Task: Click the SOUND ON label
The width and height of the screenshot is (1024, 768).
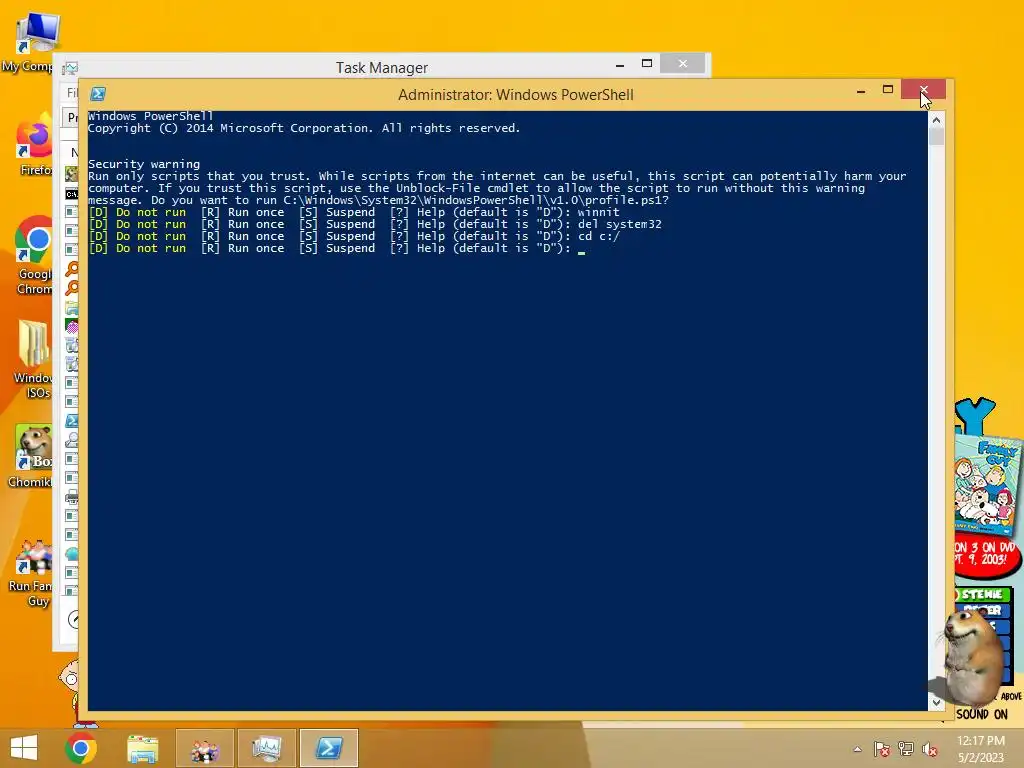Action: coord(982,714)
